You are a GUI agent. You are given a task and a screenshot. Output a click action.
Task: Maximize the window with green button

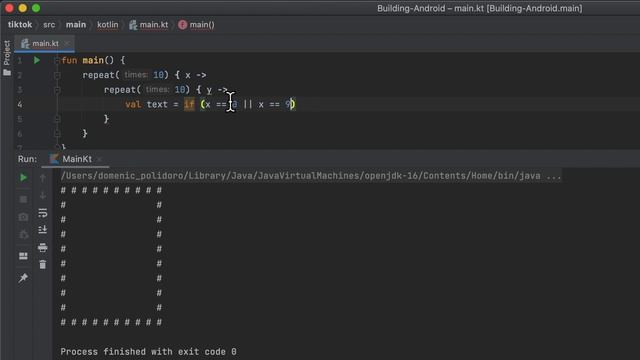pos(36,8)
